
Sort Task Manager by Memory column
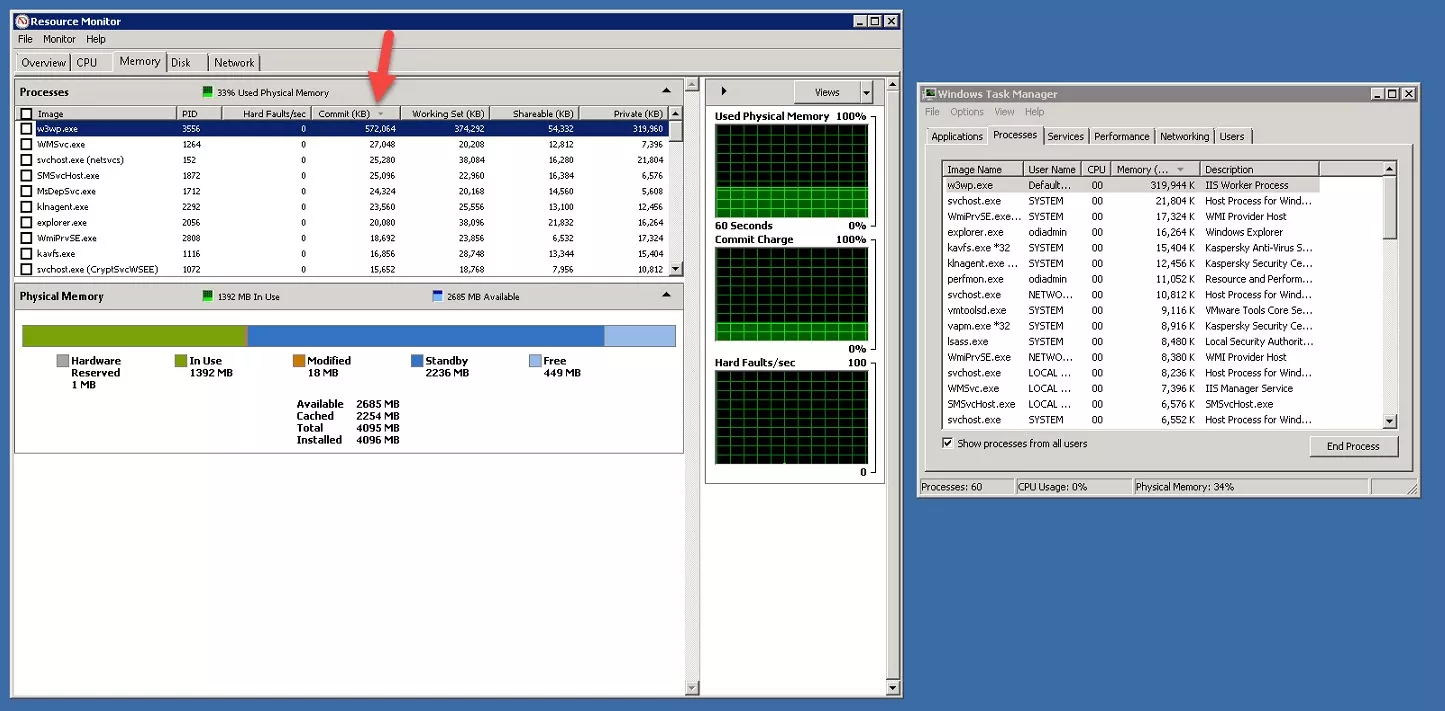(1155, 169)
